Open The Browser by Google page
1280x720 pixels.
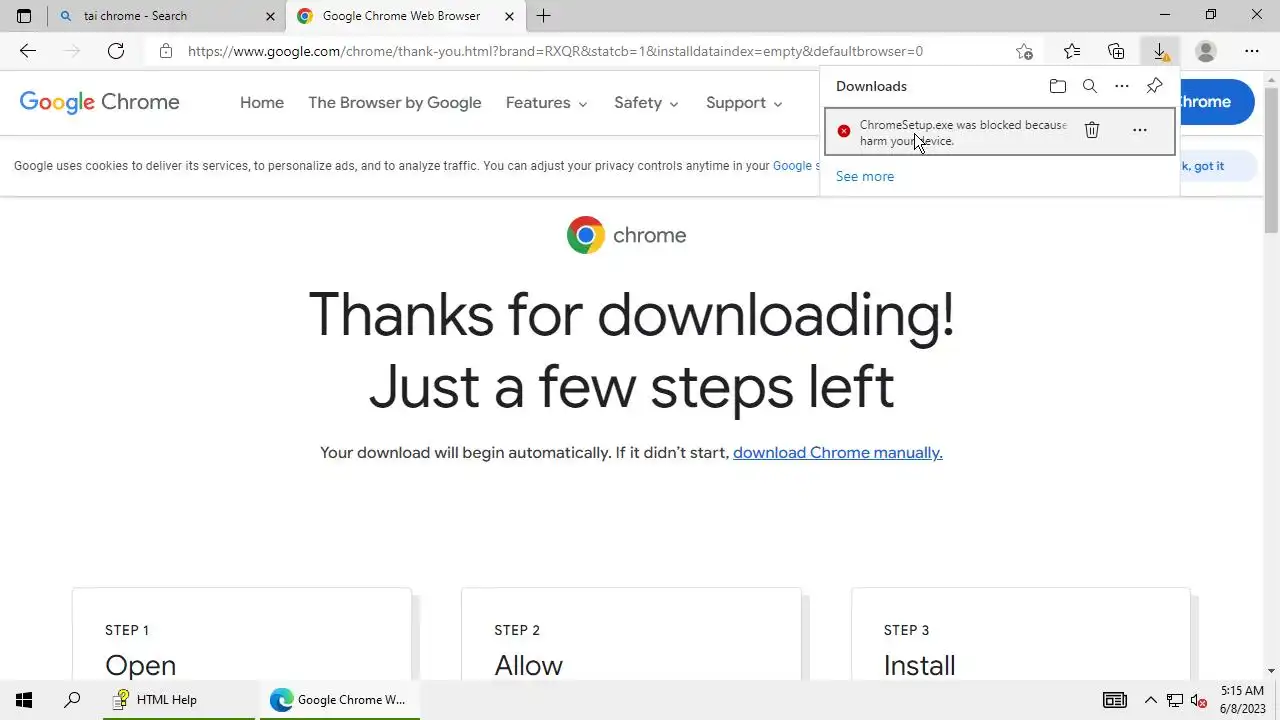[x=395, y=102]
